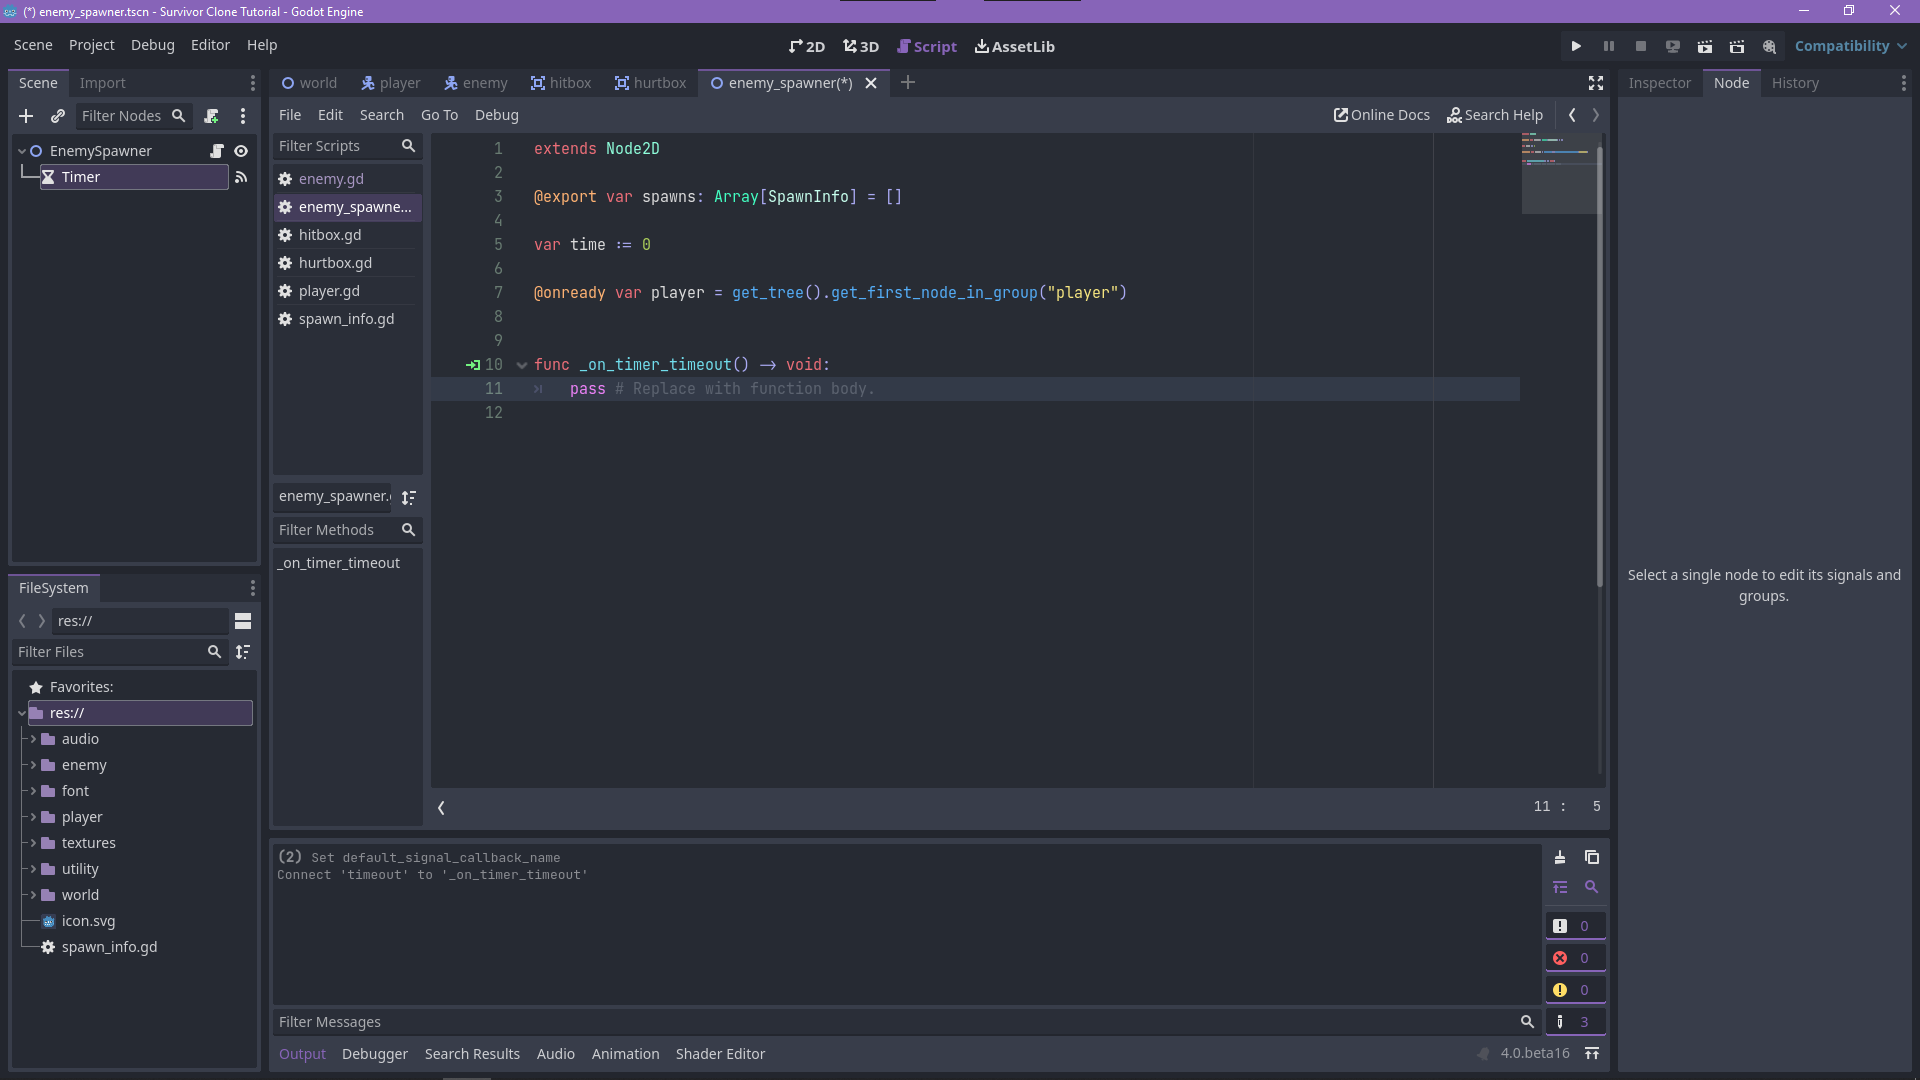Instance a child scene via the link icon
Image resolution: width=1920 pixels, height=1080 pixels.
coord(58,116)
